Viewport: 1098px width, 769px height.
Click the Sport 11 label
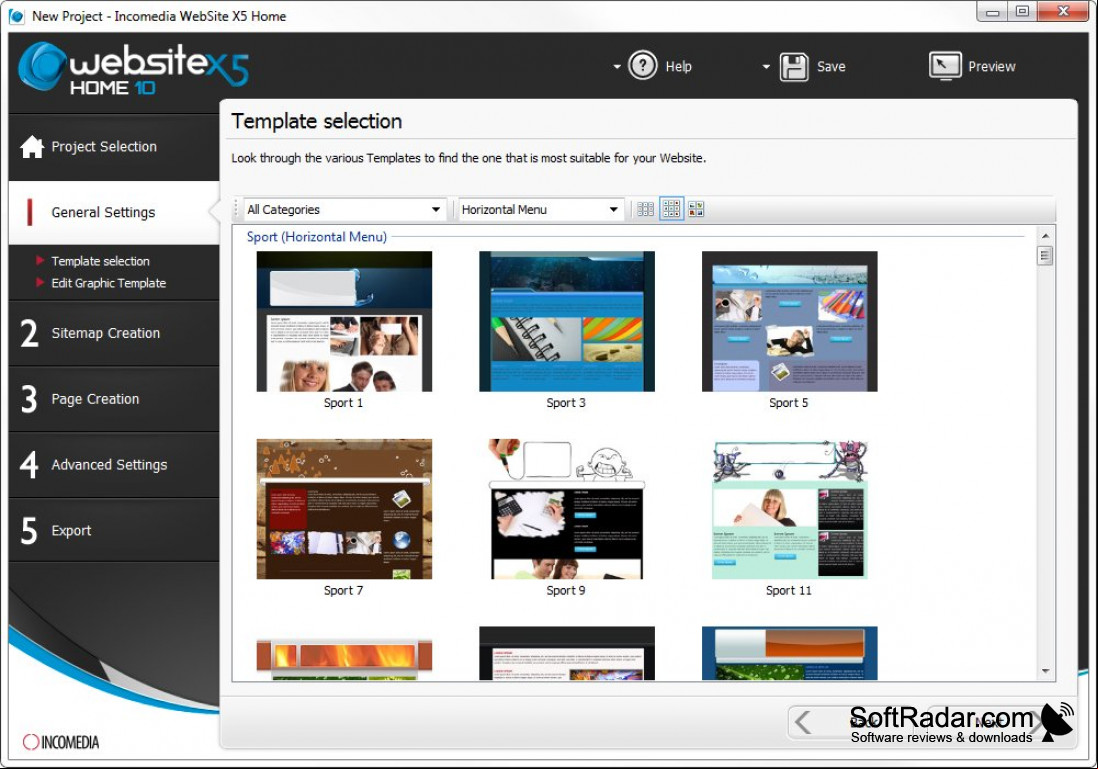point(788,590)
